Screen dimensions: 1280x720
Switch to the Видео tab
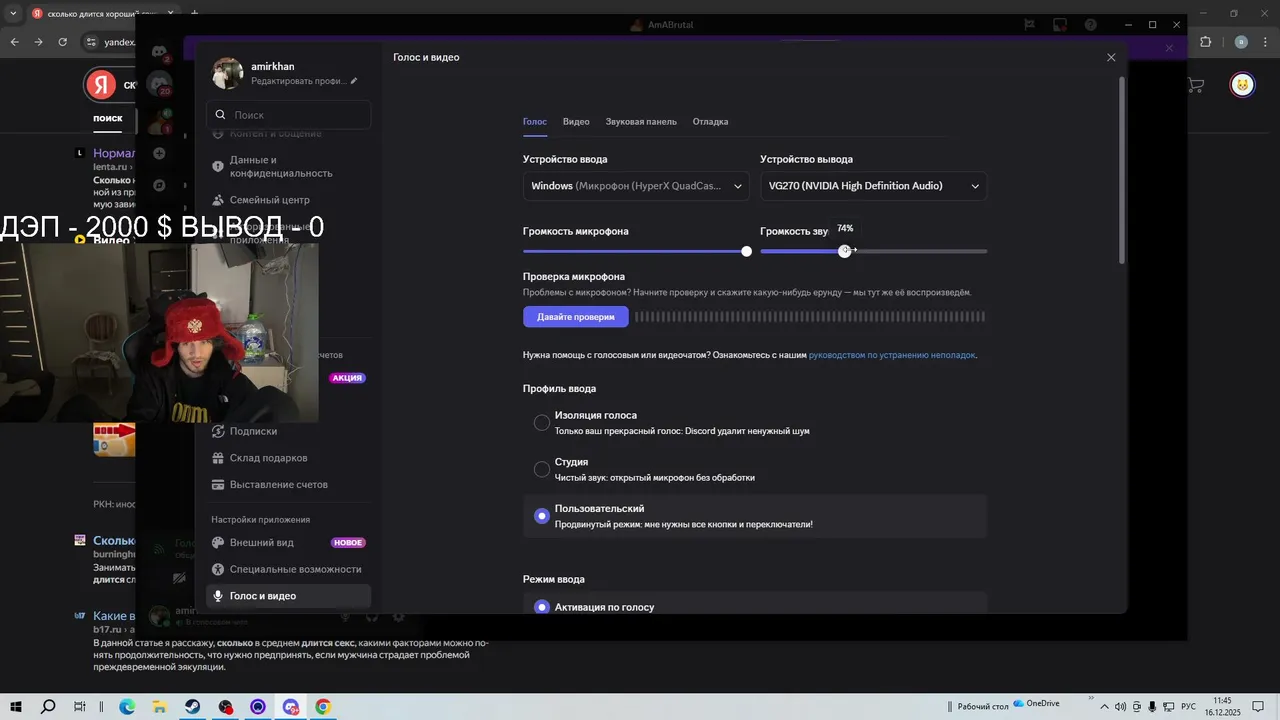[x=576, y=122]
